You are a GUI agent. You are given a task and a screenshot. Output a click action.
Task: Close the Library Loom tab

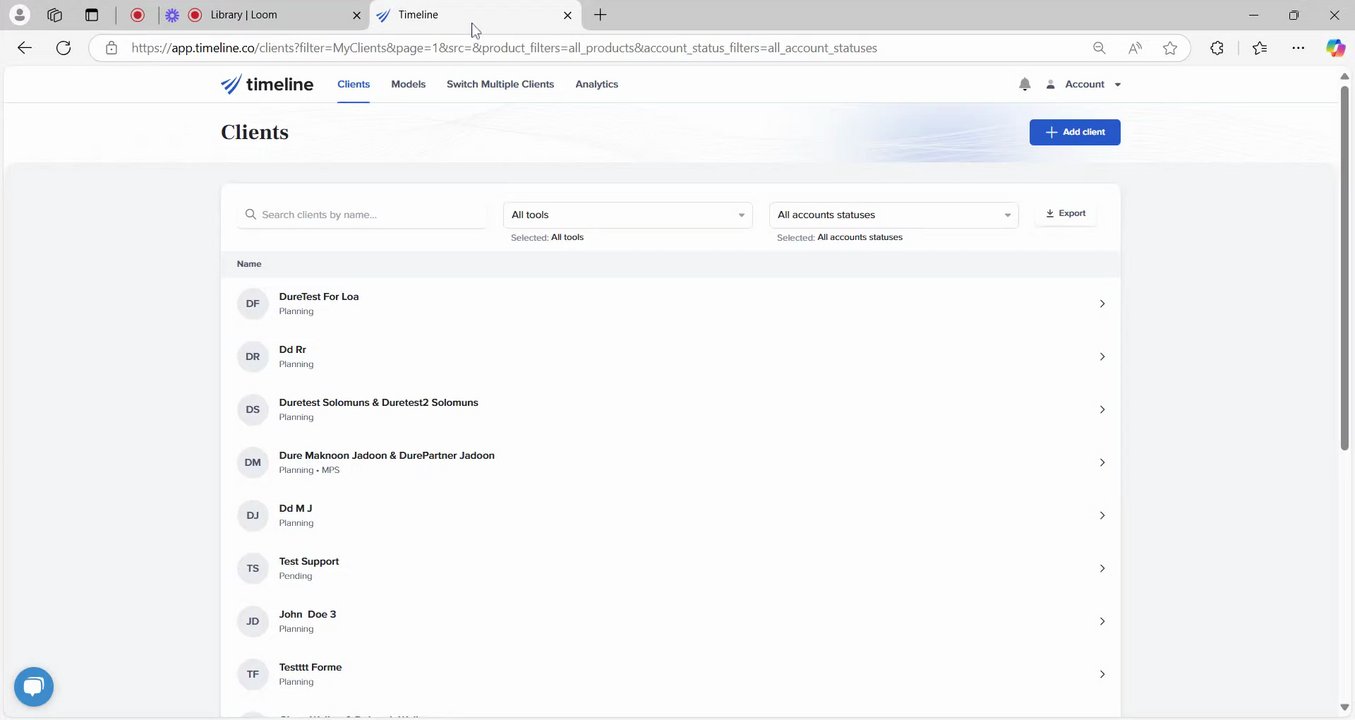tap(358, 15)
